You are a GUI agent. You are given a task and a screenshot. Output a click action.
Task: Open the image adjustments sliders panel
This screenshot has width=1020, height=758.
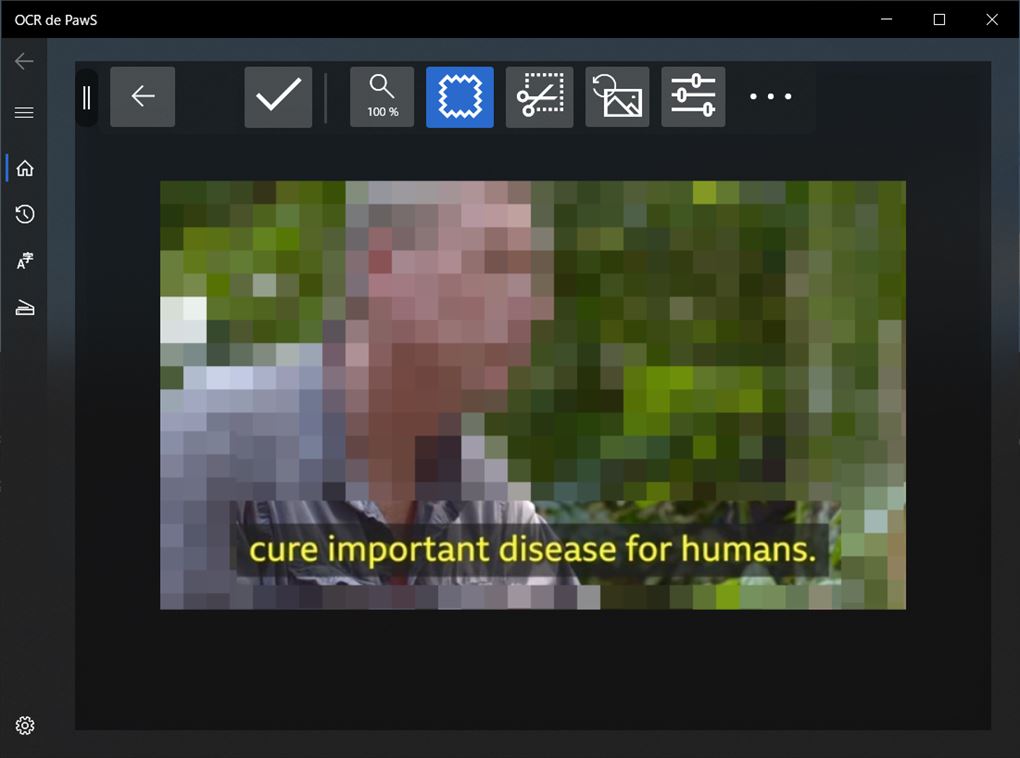pos(693,97)
